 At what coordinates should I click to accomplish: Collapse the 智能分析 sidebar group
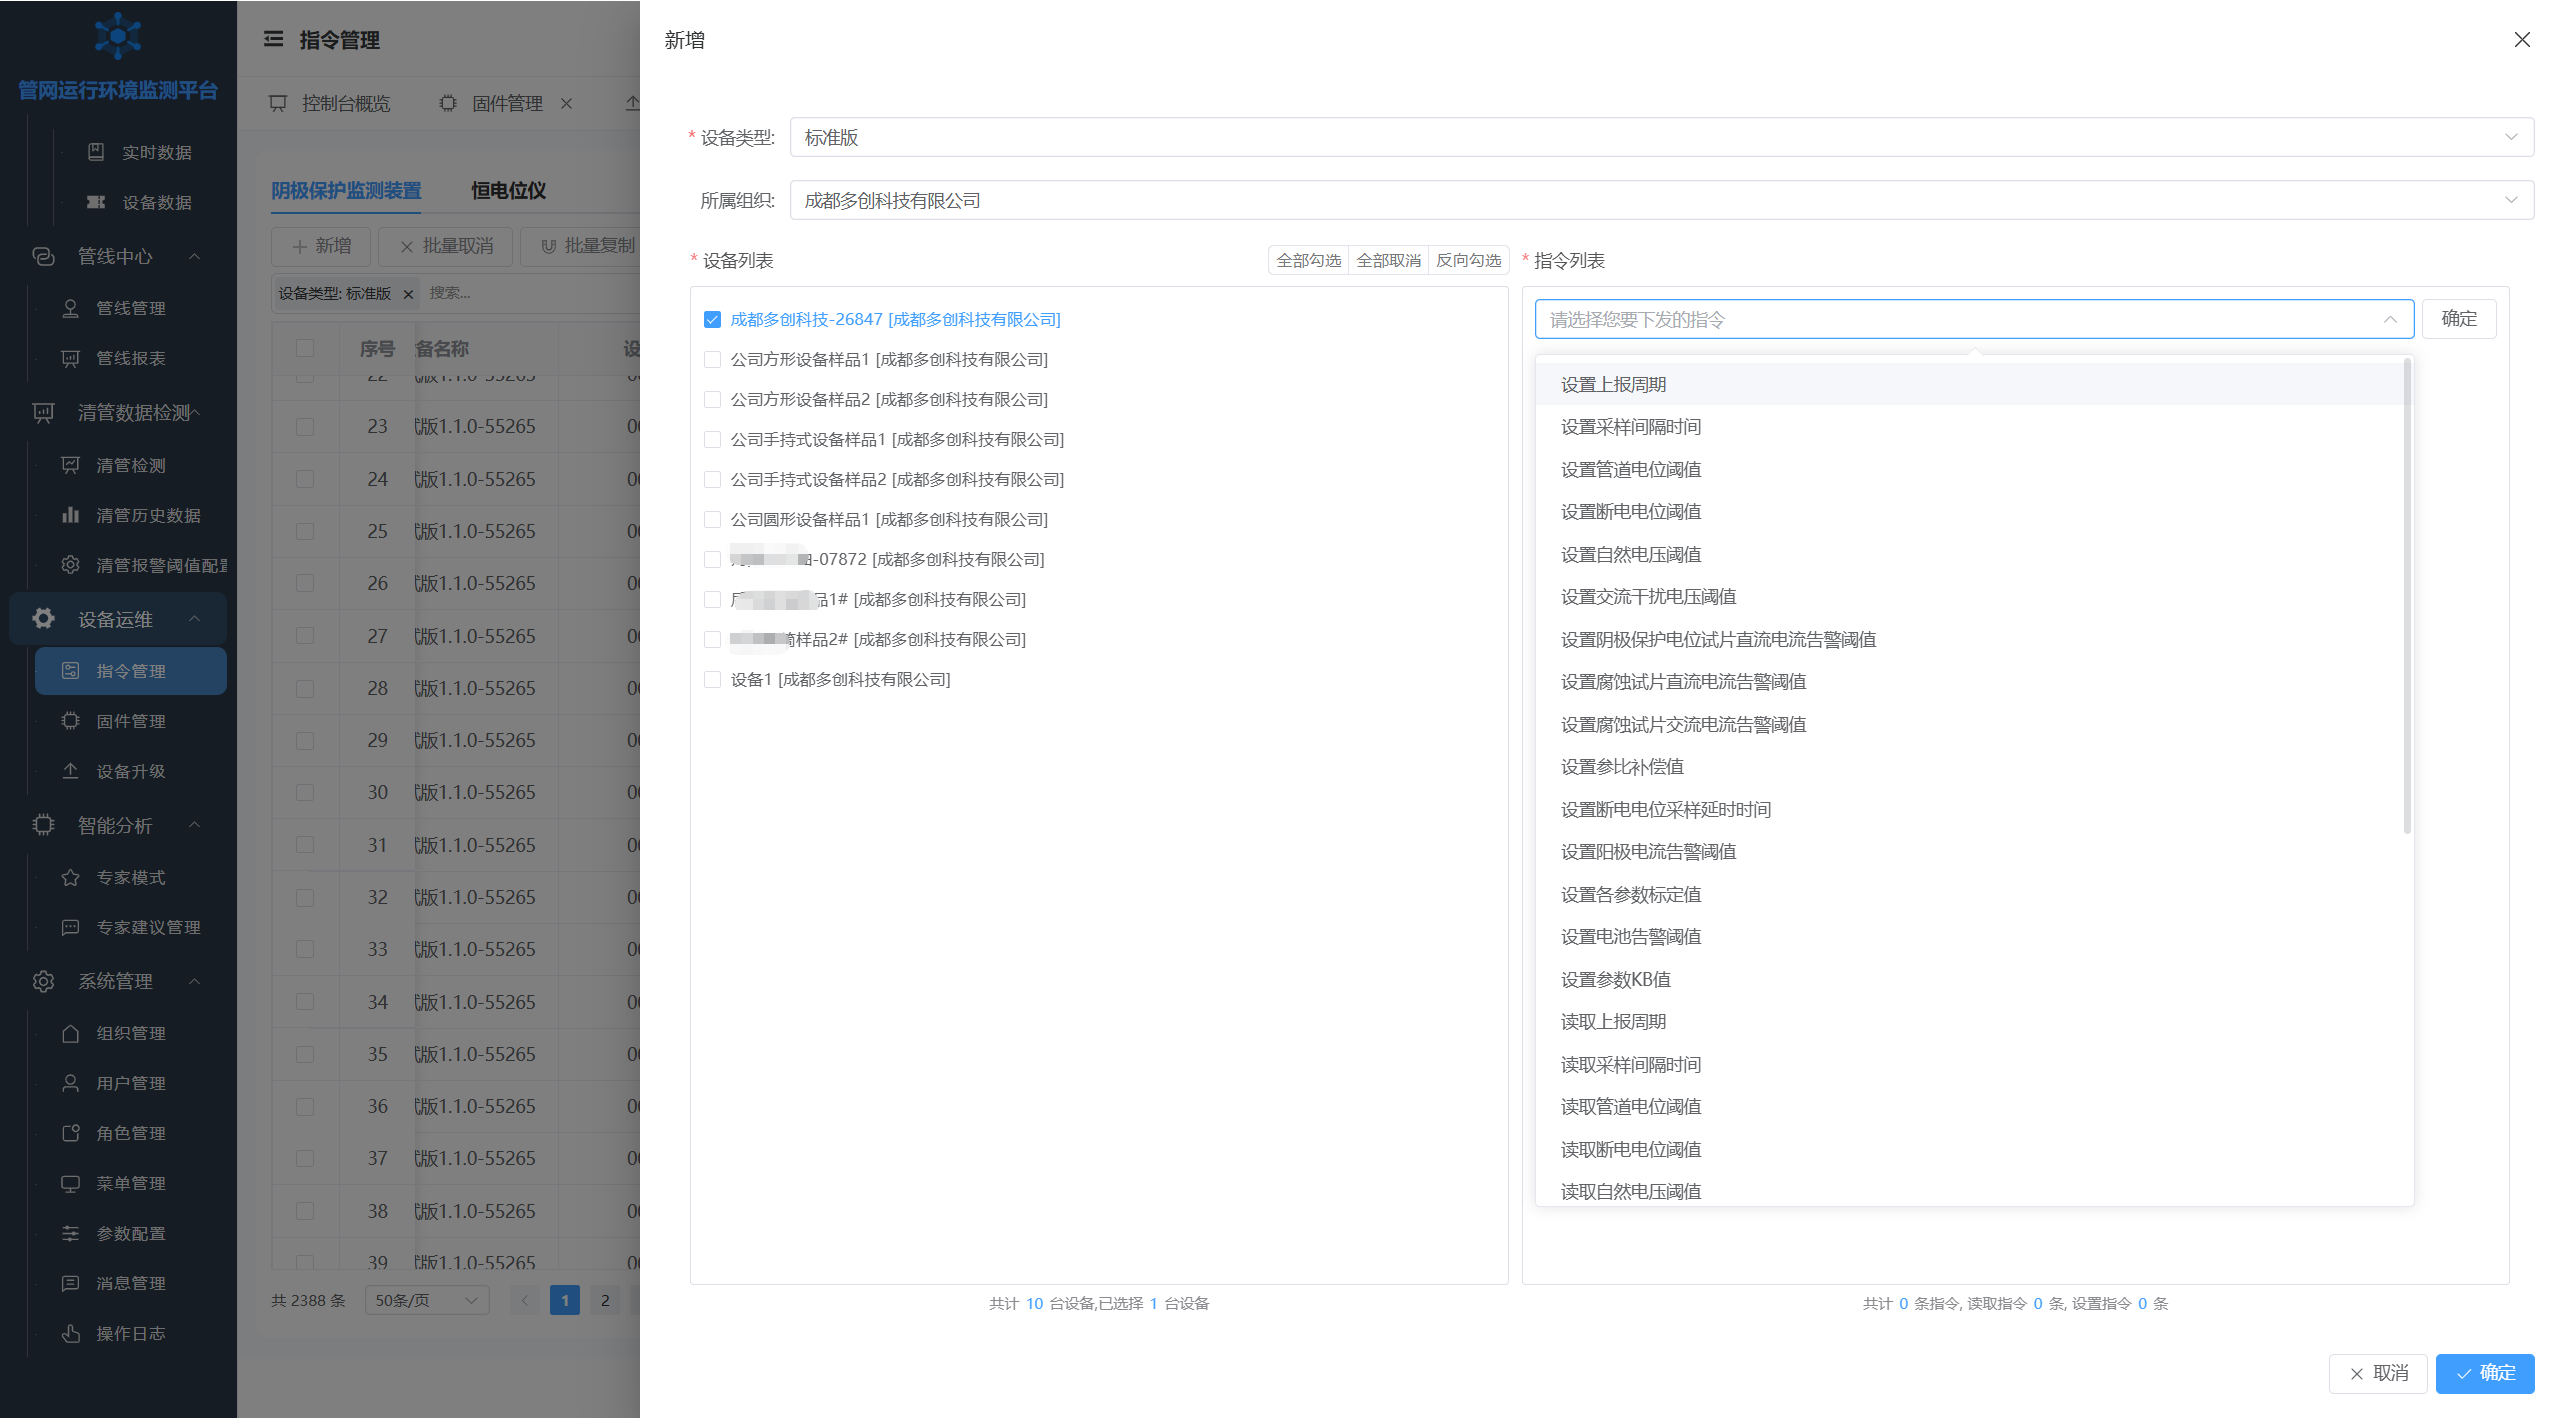tap(116, 825)
